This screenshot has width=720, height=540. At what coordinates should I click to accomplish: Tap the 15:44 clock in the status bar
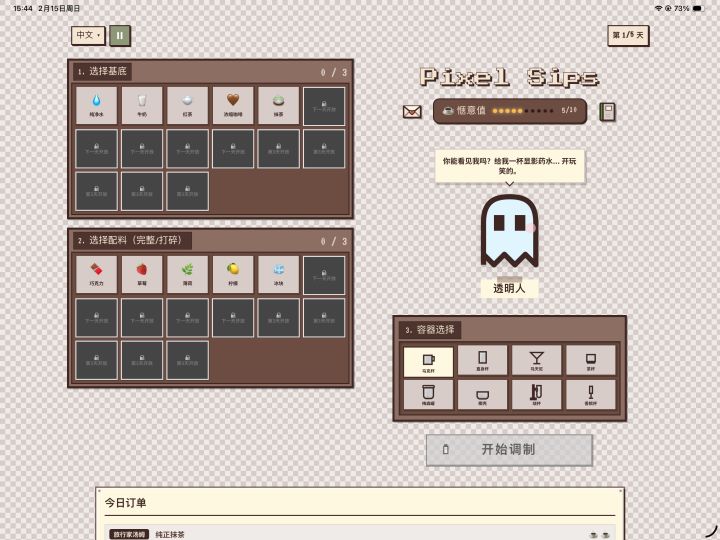pyautogui.click(x=22, y=8)
